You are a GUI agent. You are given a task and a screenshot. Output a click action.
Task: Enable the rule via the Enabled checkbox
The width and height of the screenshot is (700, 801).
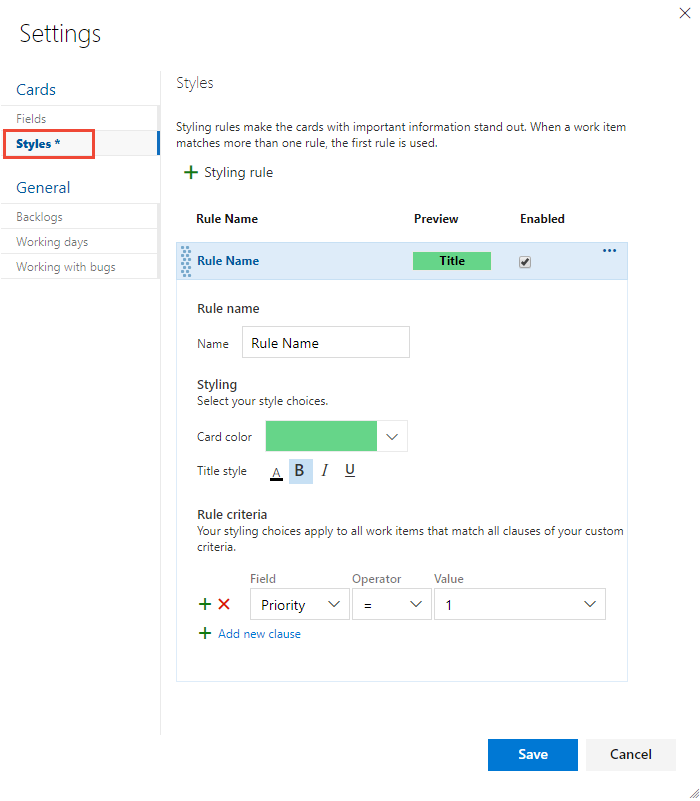524,260
